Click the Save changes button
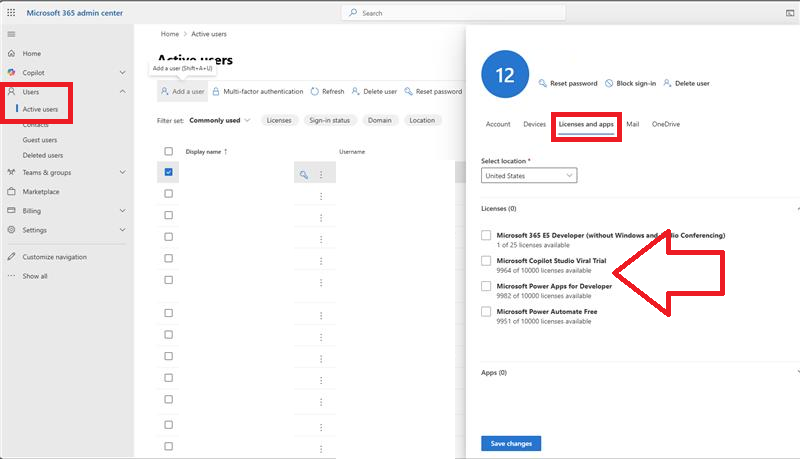The width and height of the screenshot is (800, 459). pos(511,444)
